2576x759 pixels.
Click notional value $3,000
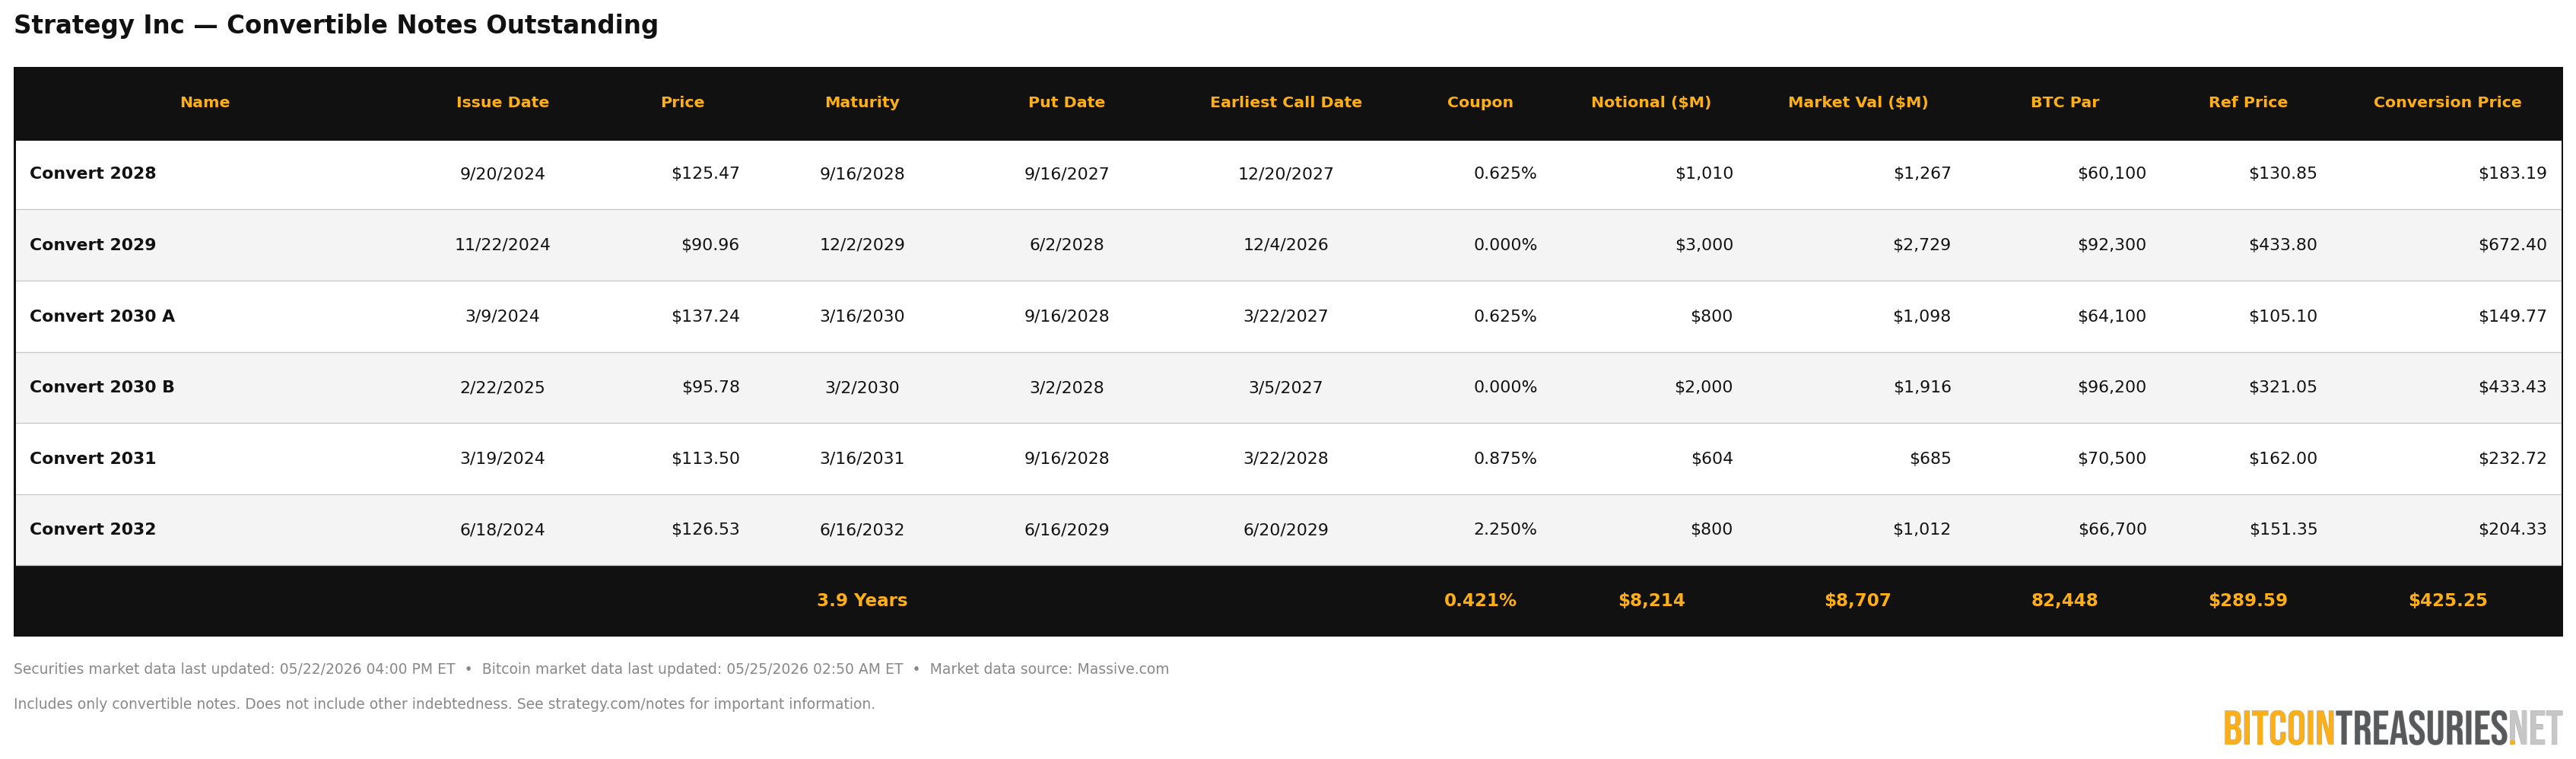1704,245
